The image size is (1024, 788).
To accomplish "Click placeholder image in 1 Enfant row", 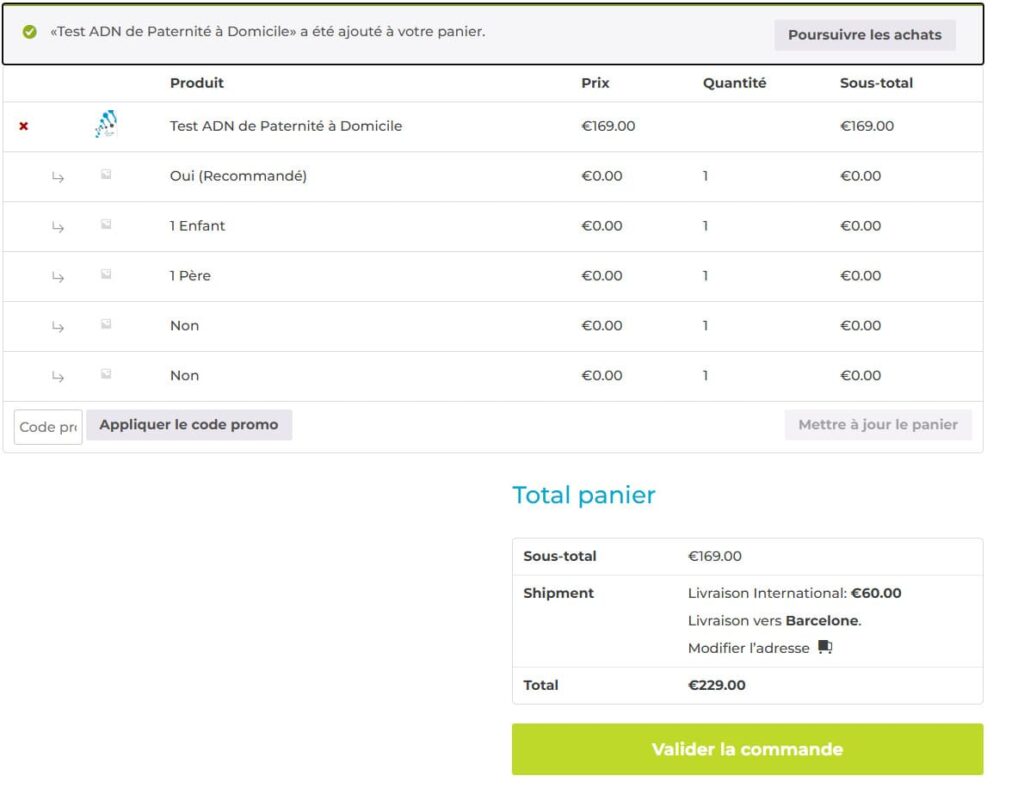I will (x=106, y=224).
